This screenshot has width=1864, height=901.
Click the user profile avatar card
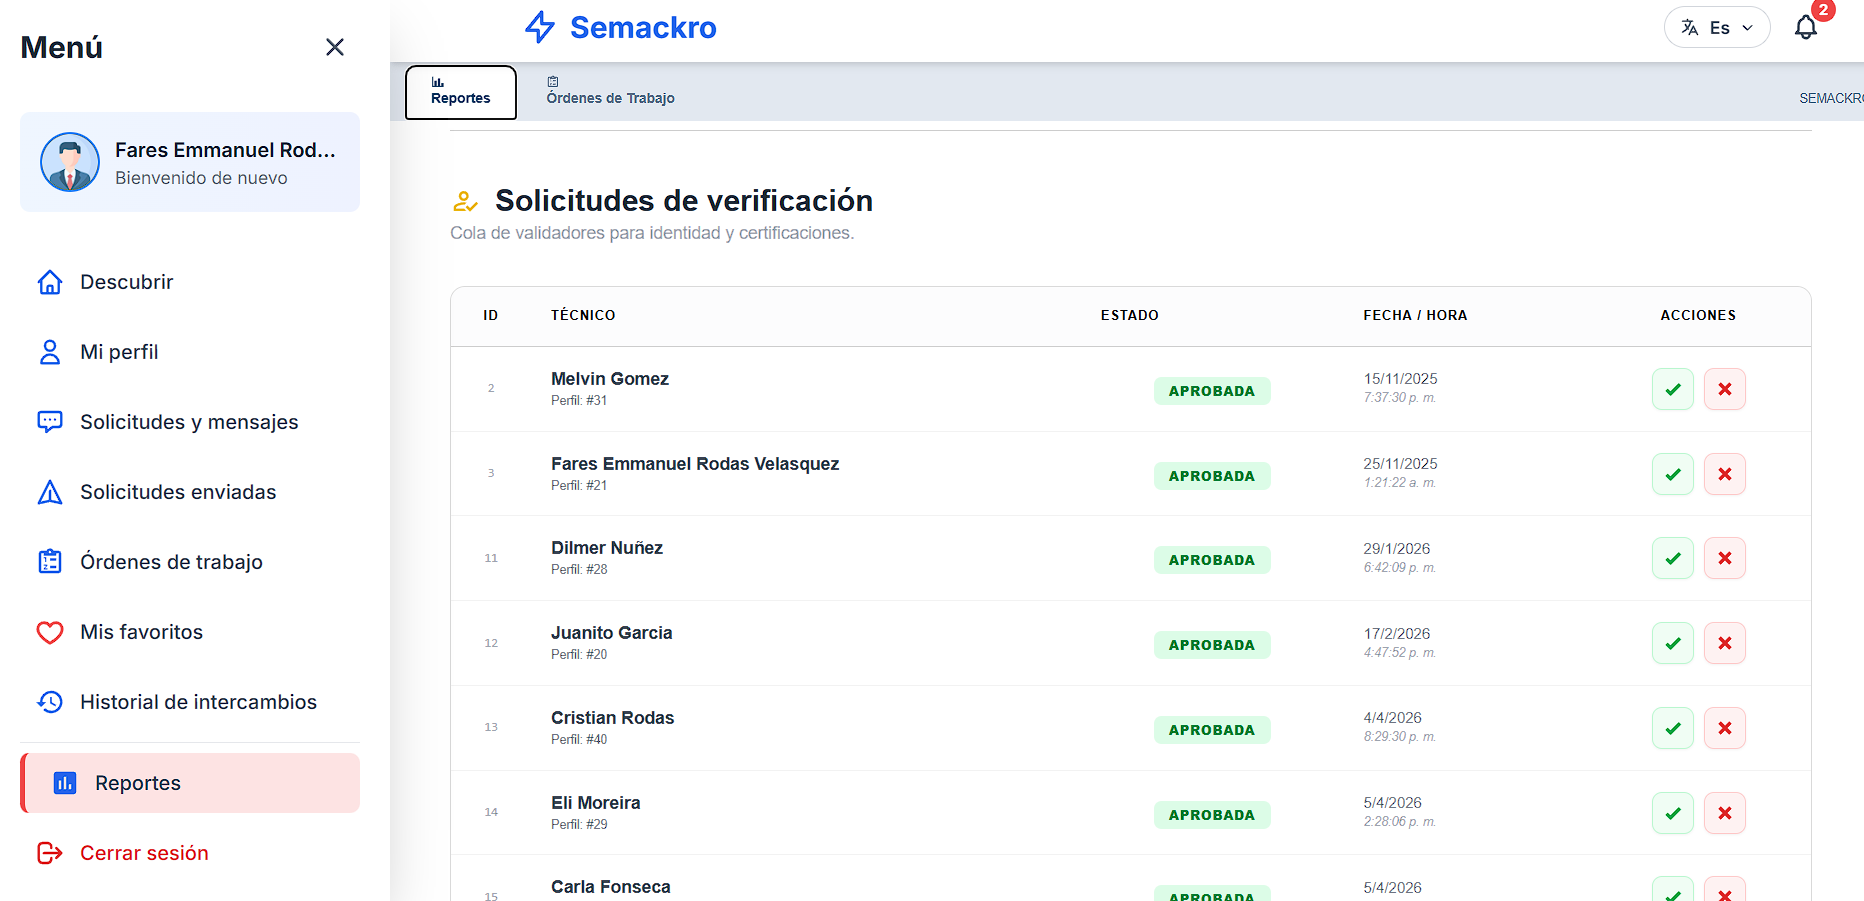190,162
